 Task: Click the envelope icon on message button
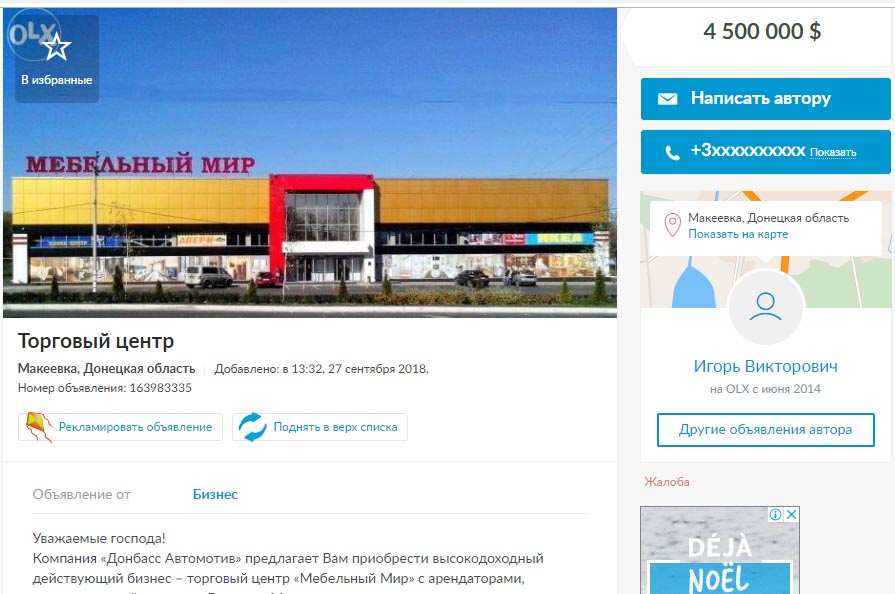click(667, 99)
